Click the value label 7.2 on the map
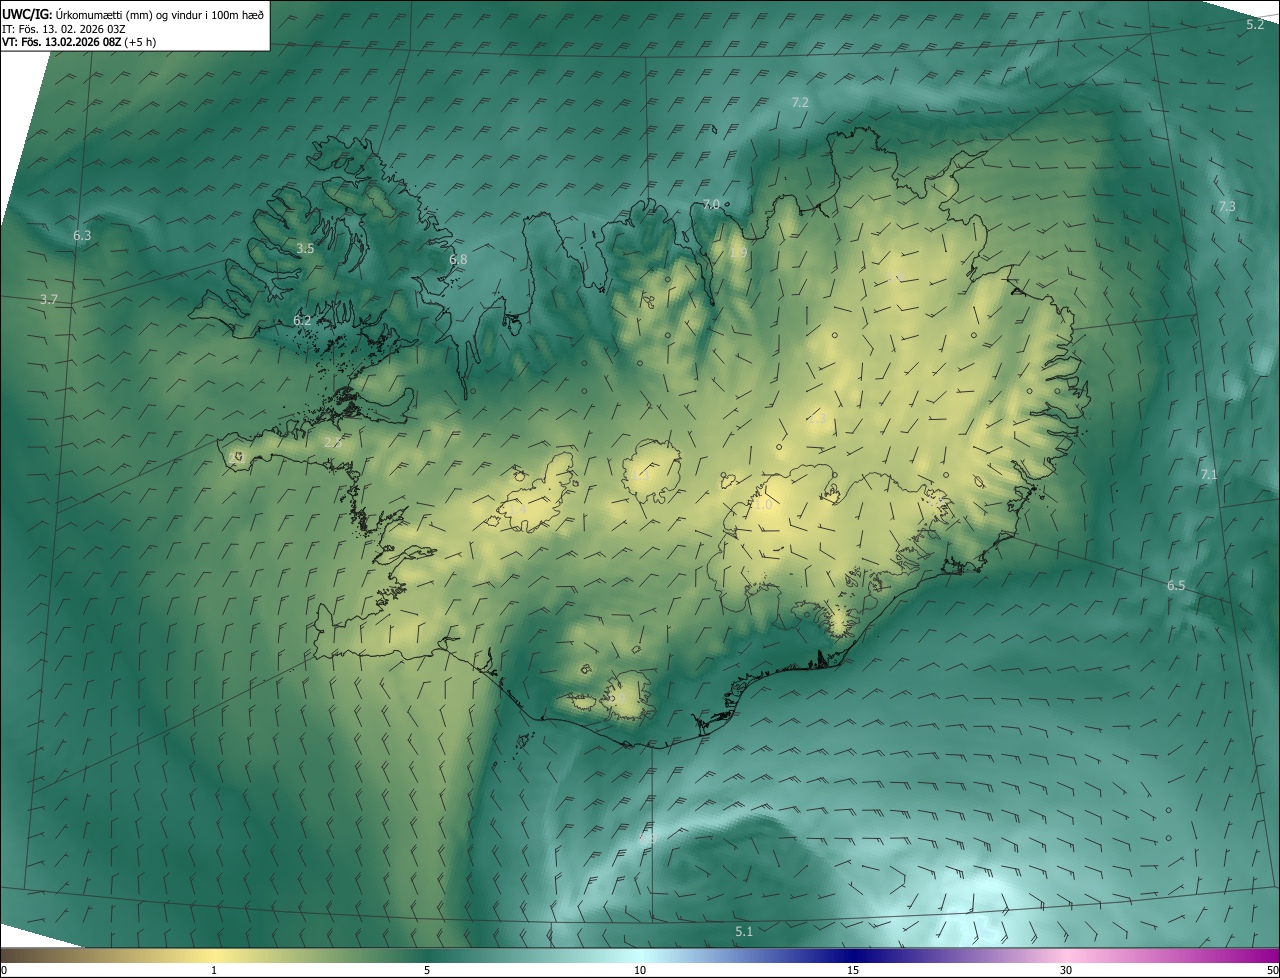Image resolution: width=1280 pixels, height=978 pixels. point(800,103)
